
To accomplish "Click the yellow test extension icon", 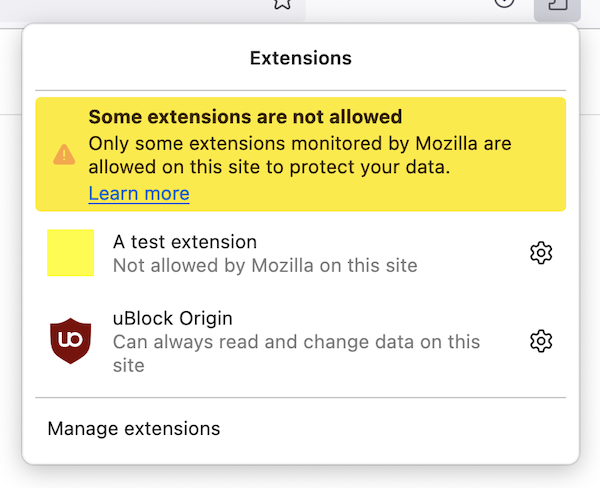I will pyautogui.click(x=70, y=253).
